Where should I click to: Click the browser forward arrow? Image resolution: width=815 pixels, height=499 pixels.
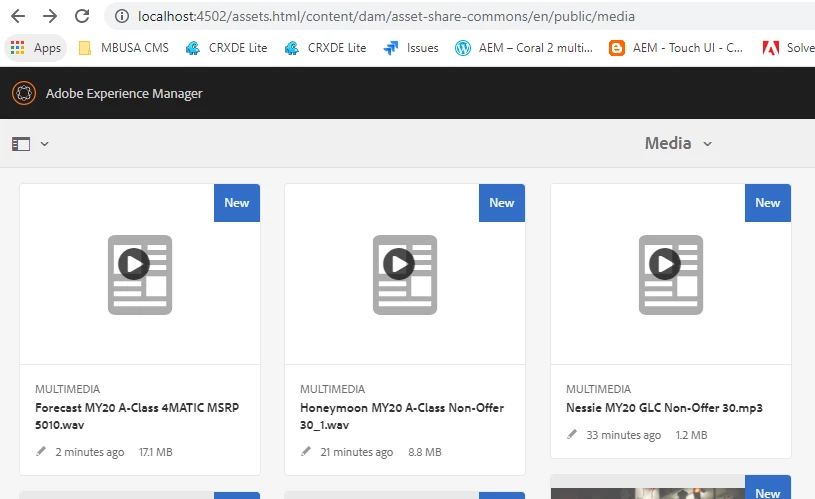click(50, 16)
